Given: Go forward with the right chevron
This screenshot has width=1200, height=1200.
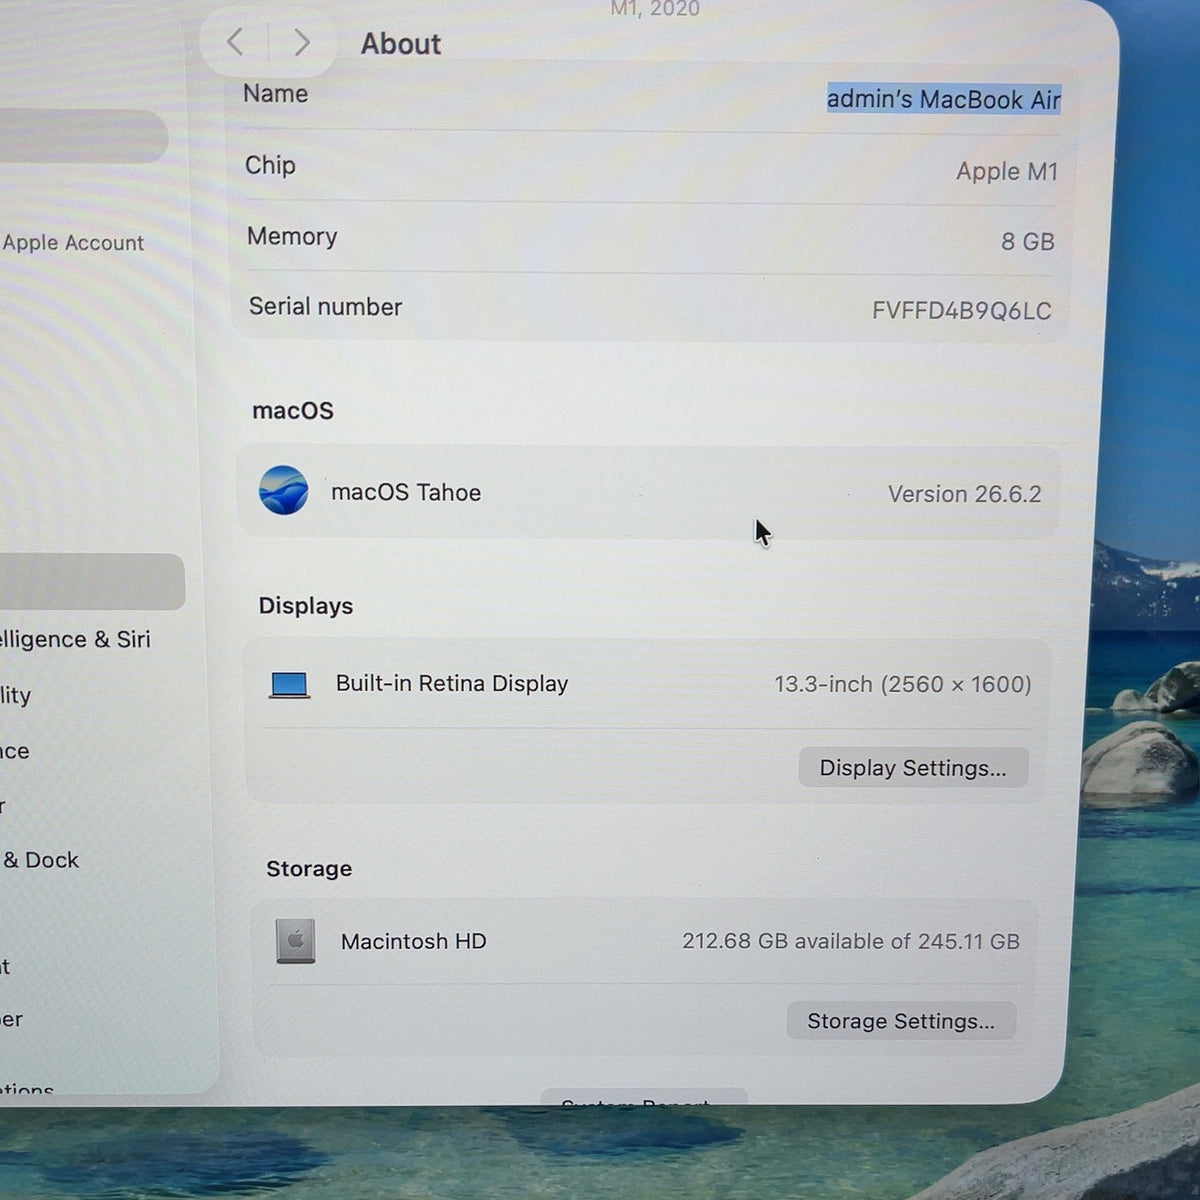Looking at the screenshot, I should click(301, 42).
